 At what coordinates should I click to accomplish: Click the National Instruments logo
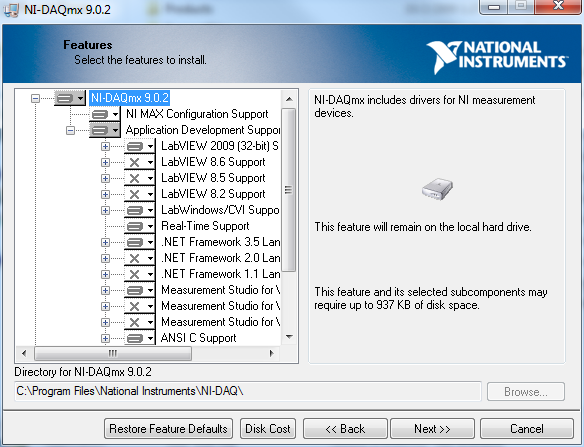click(497, 57)
